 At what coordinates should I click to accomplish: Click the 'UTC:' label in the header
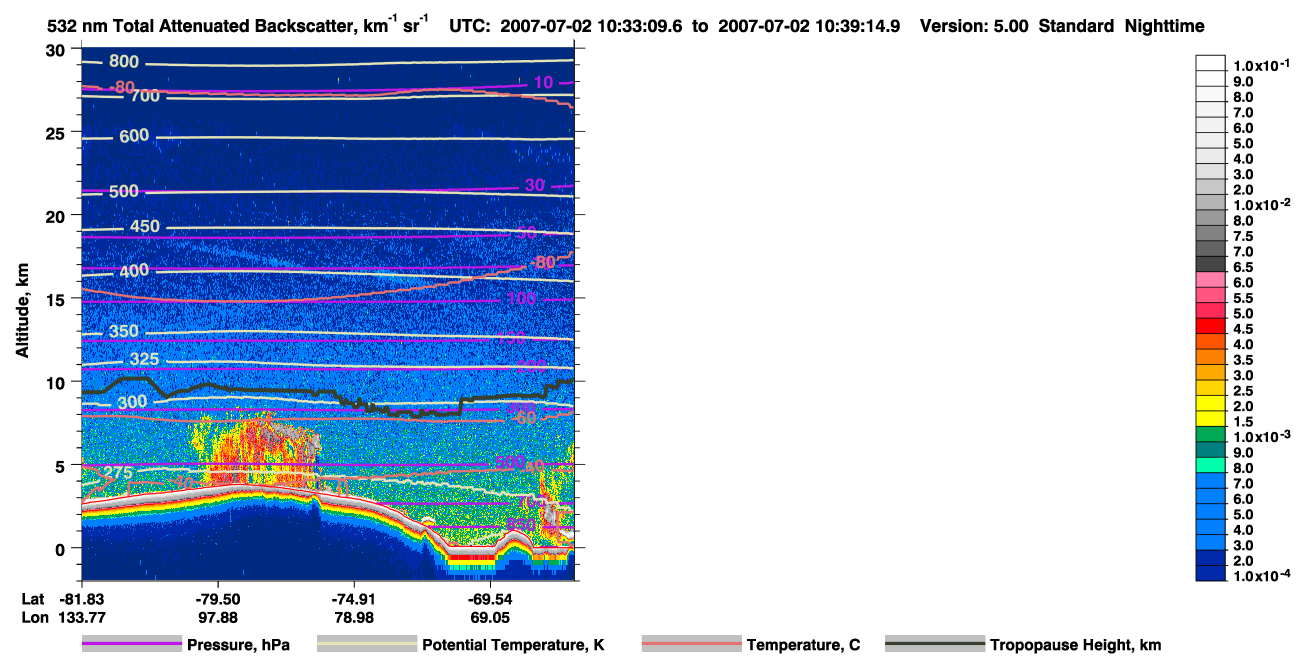click(x=470, y=26)
